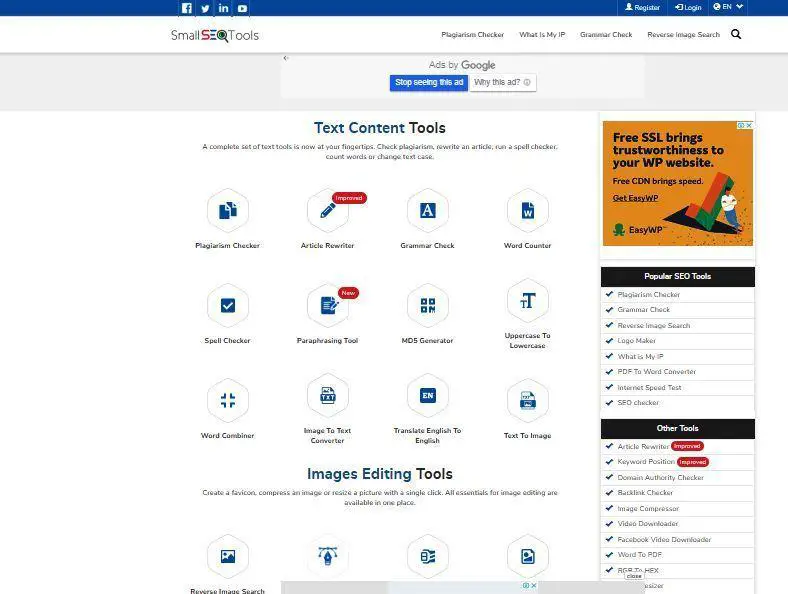Open the Paraphrasing Tool icon

328,305
